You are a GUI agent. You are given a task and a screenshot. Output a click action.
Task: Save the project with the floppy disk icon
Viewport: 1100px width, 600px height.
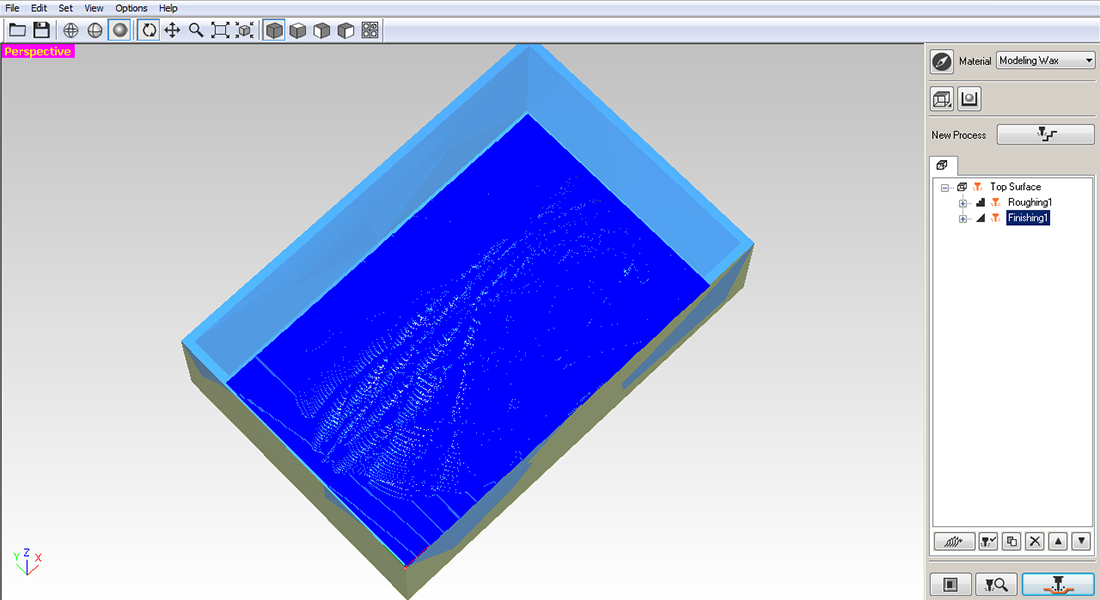(x=41, y=30)
